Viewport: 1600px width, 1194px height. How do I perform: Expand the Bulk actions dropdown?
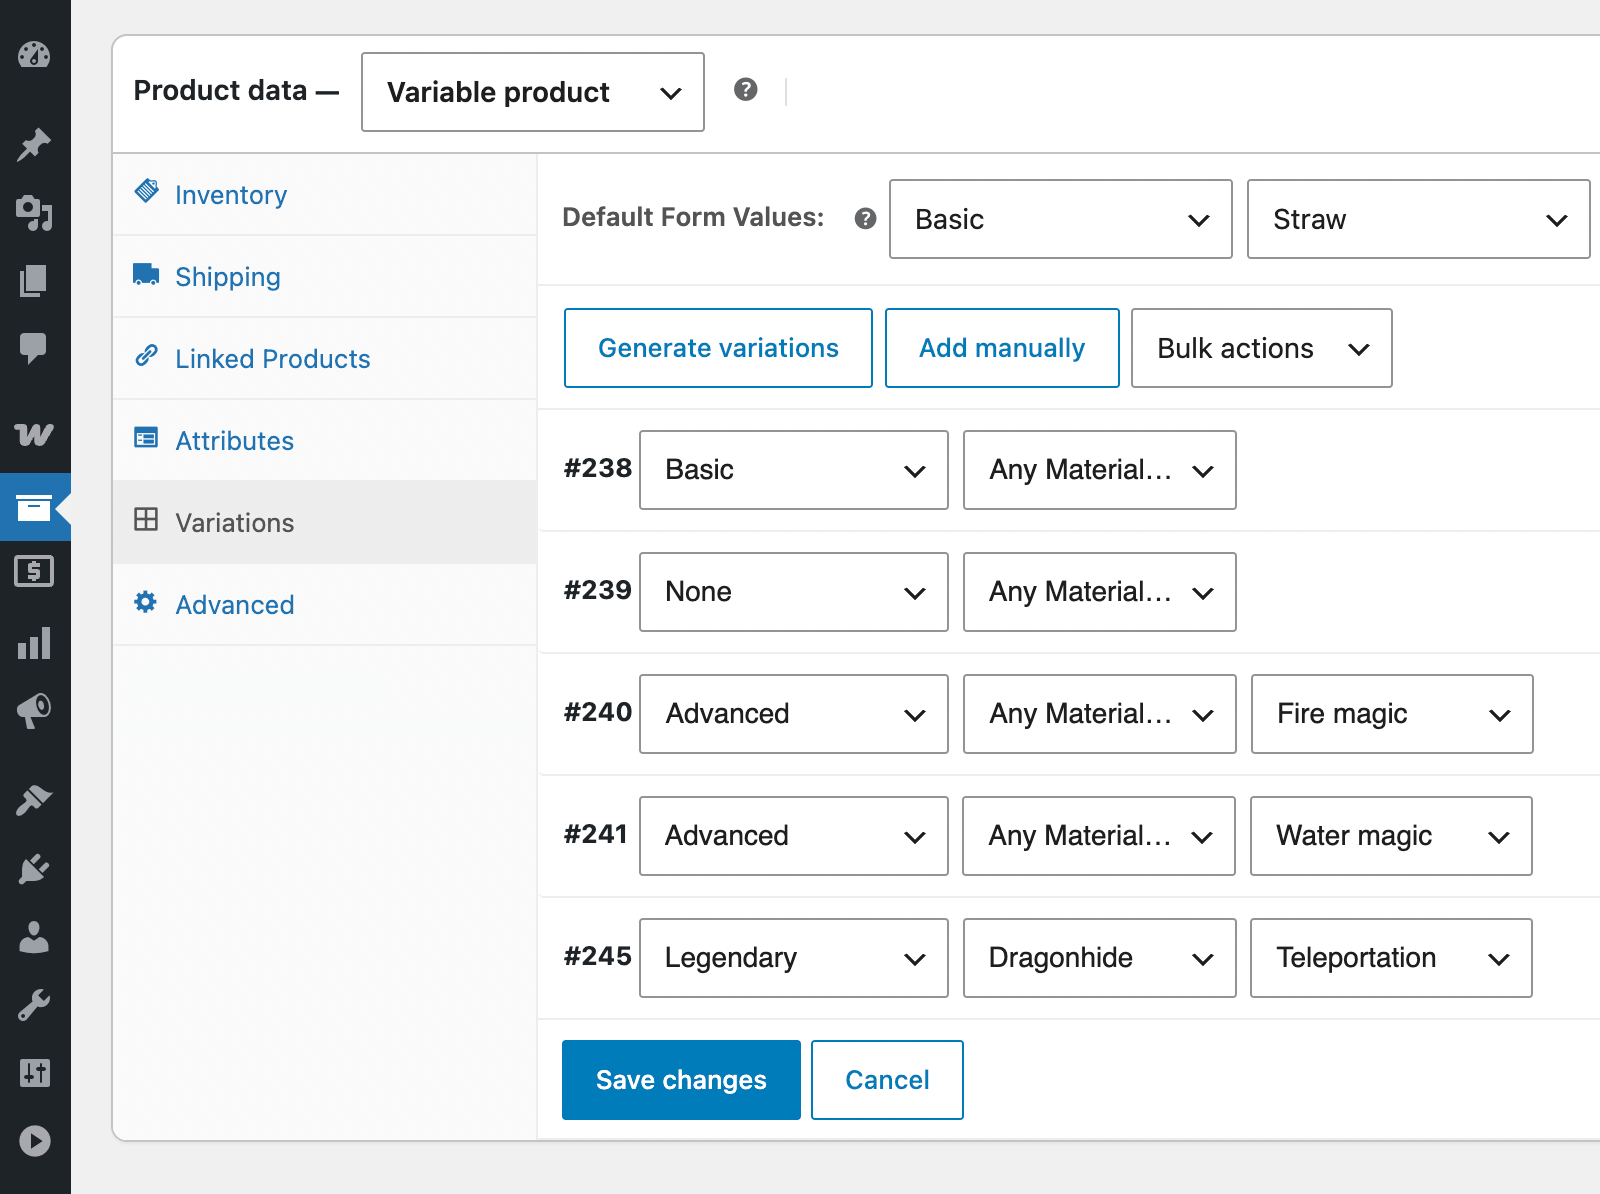point(1262,348)
